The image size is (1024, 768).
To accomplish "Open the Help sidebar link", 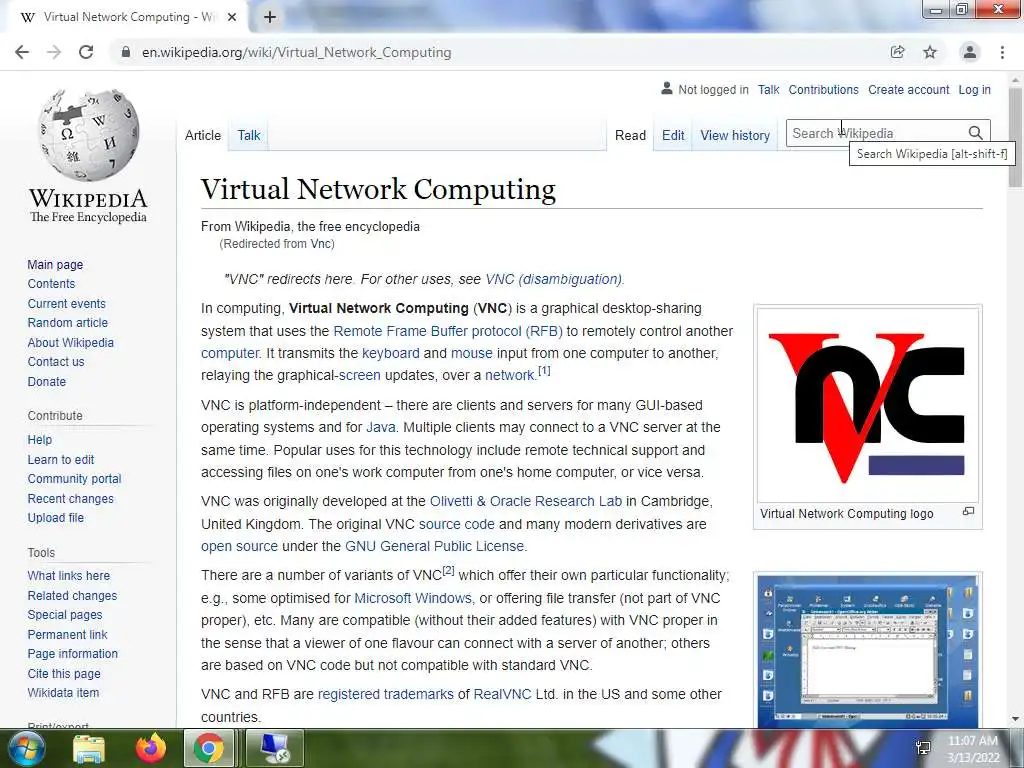I will coord(39,440).
